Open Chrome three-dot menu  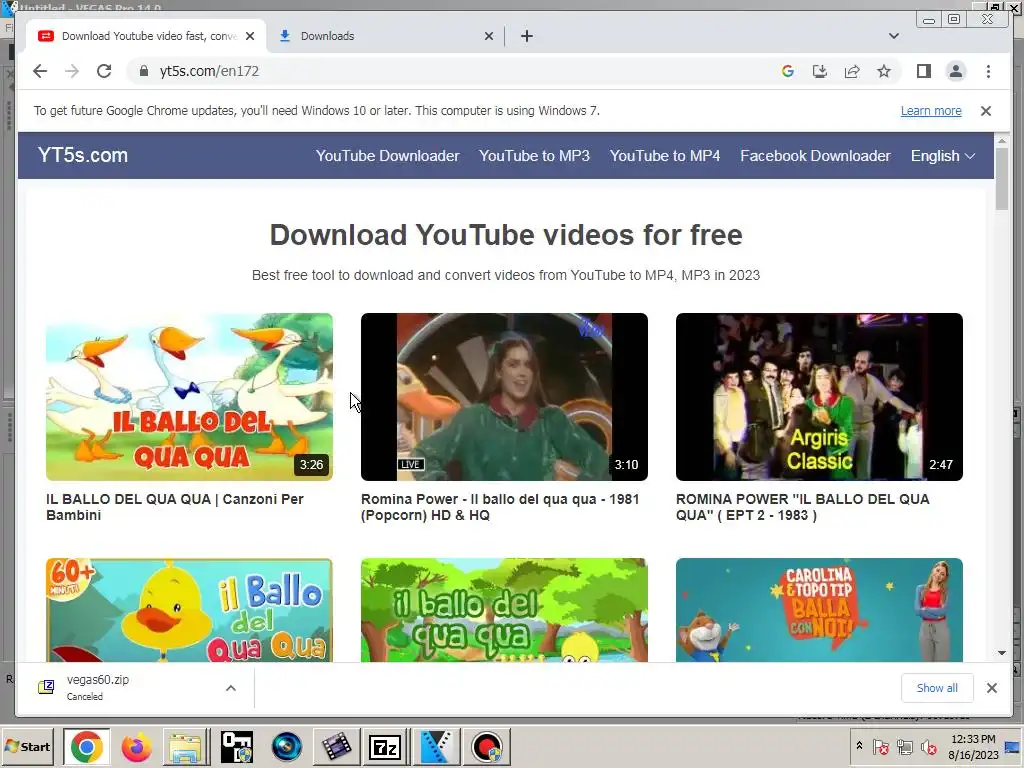pyautogui.click(x=988, y=71)
